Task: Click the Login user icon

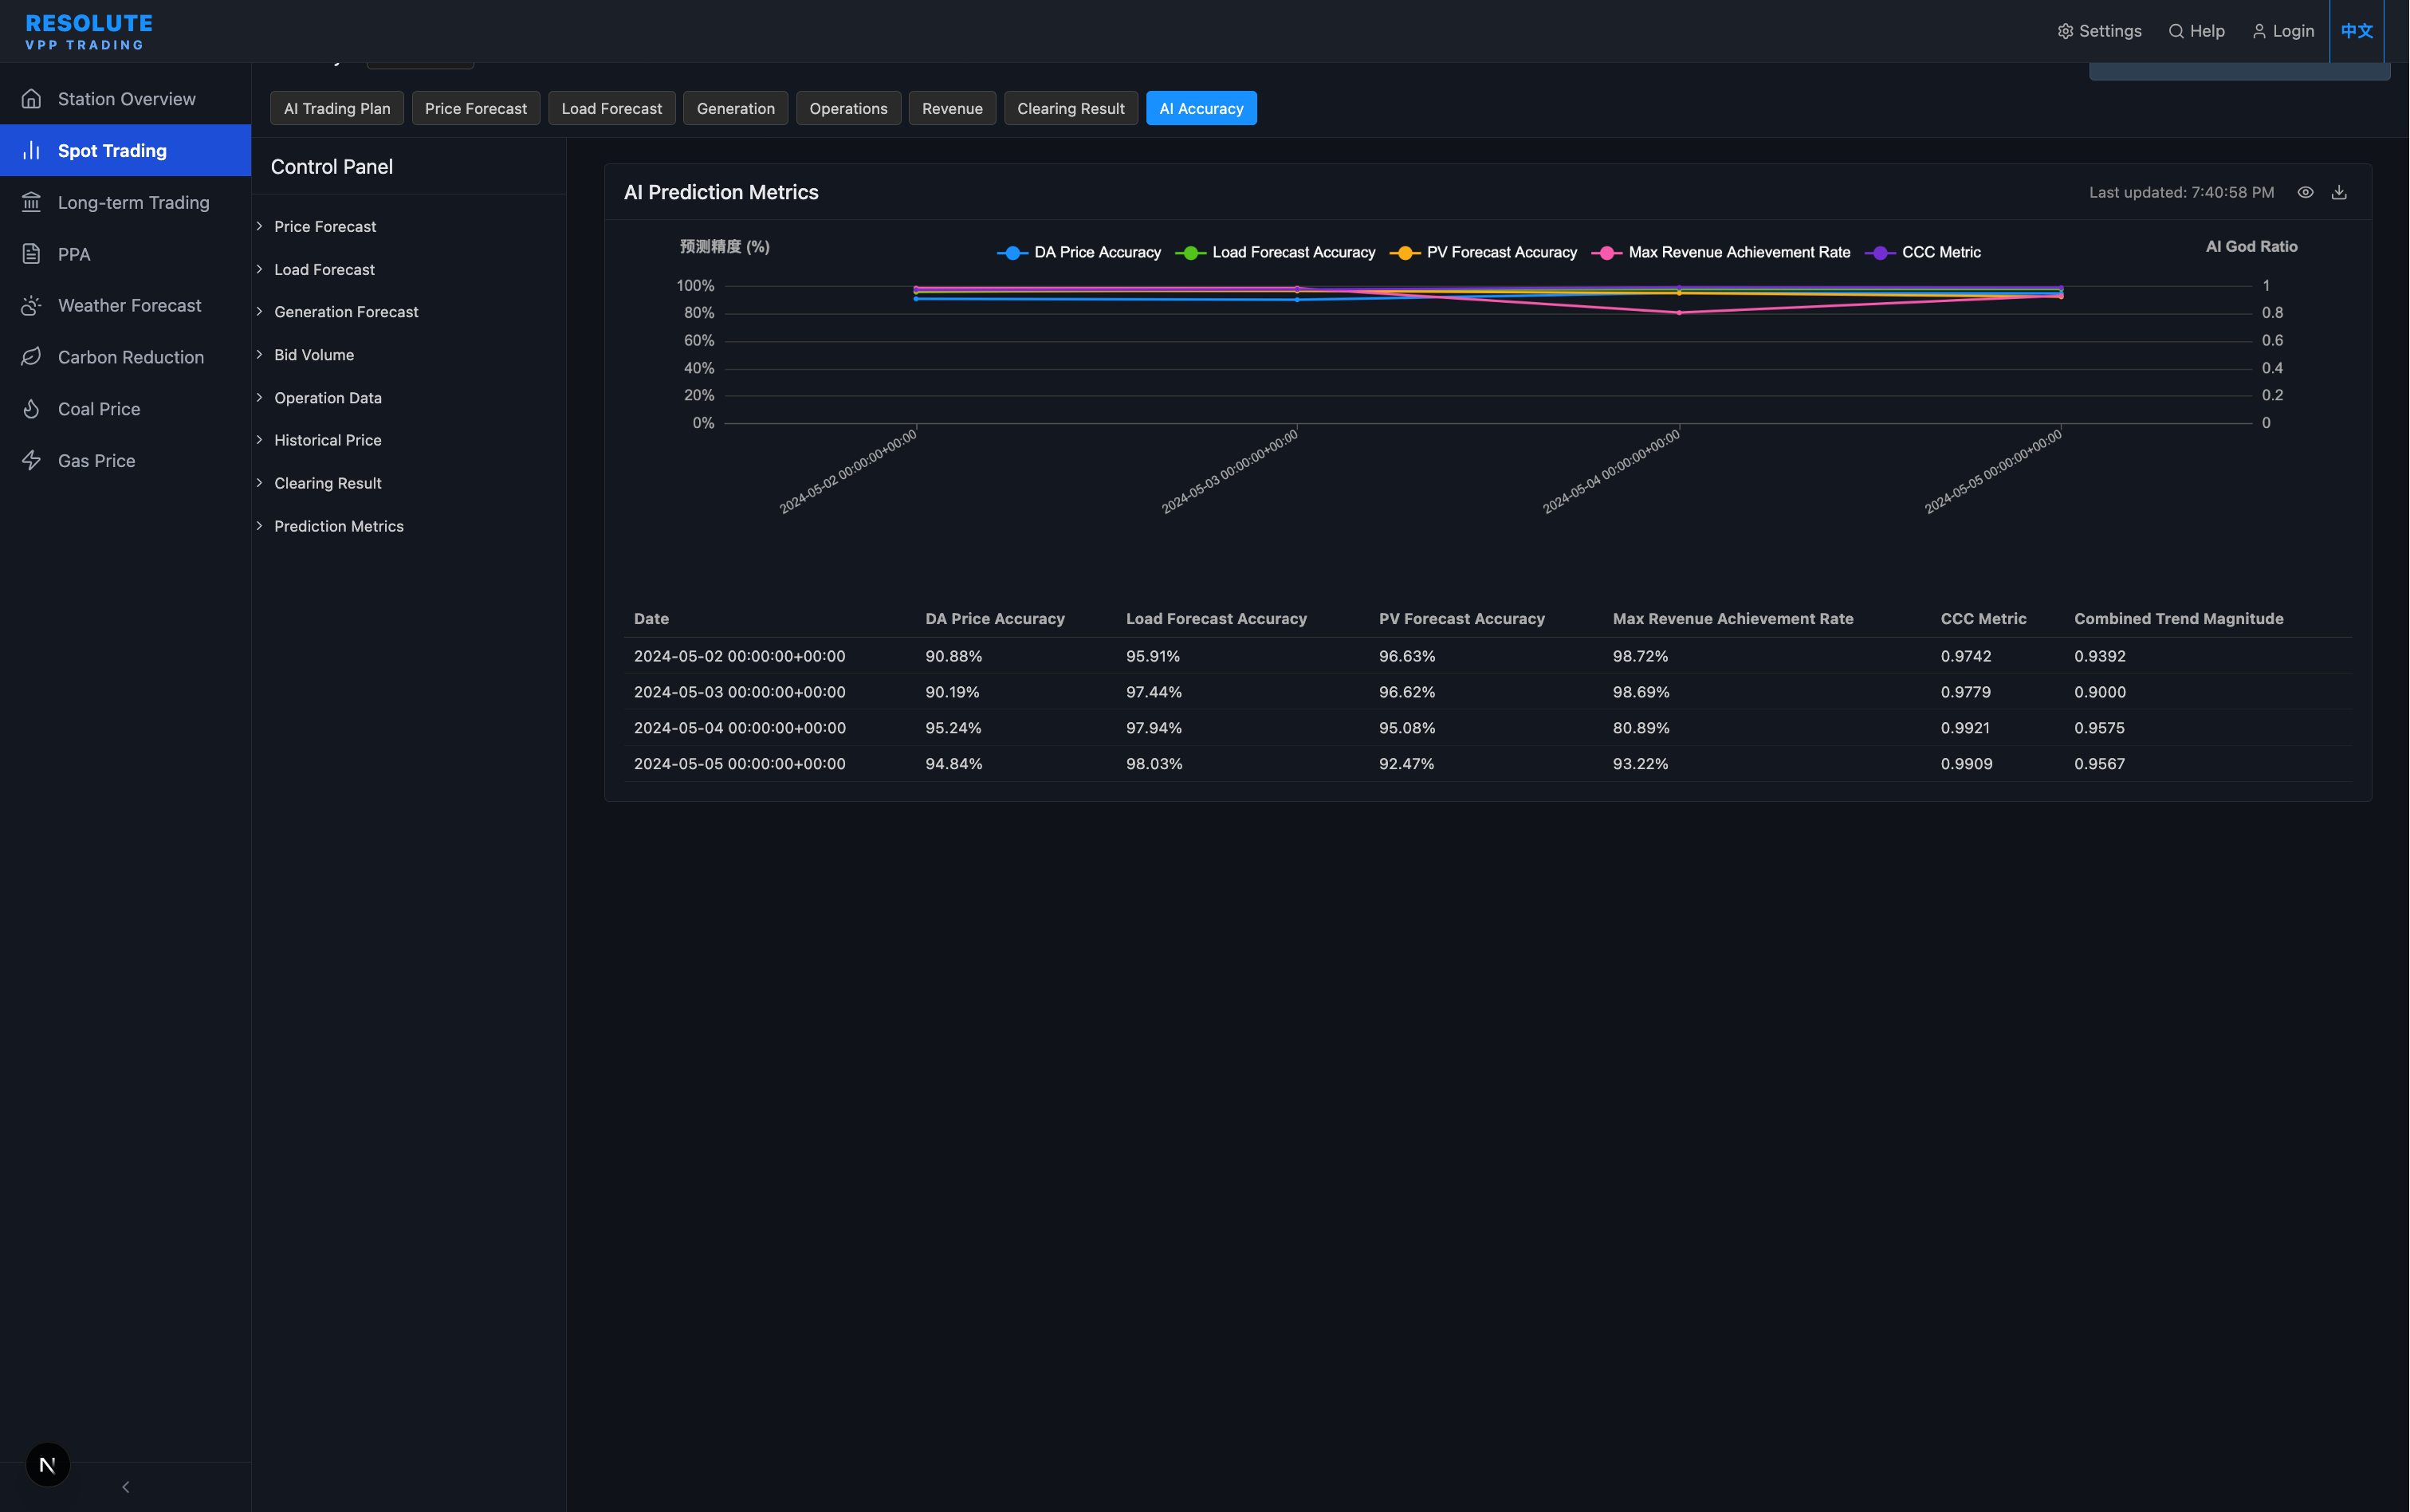Action: (x=2259, y=31)
